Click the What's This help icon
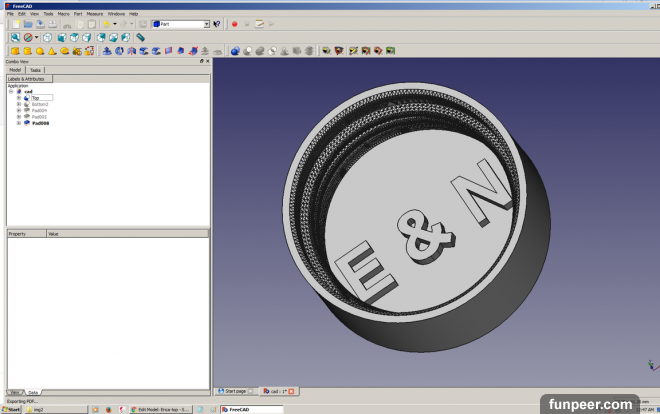The image size is (660, 414). click(x=217, y=23)
